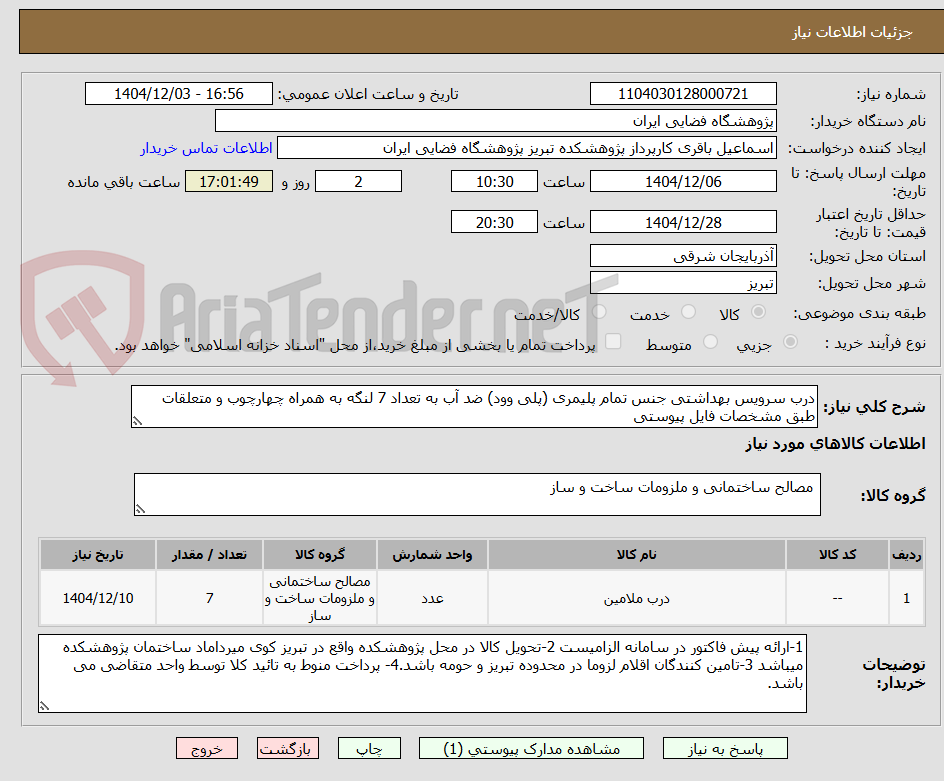
Task: Select the خدمت radio button
Action: (688, 312)
